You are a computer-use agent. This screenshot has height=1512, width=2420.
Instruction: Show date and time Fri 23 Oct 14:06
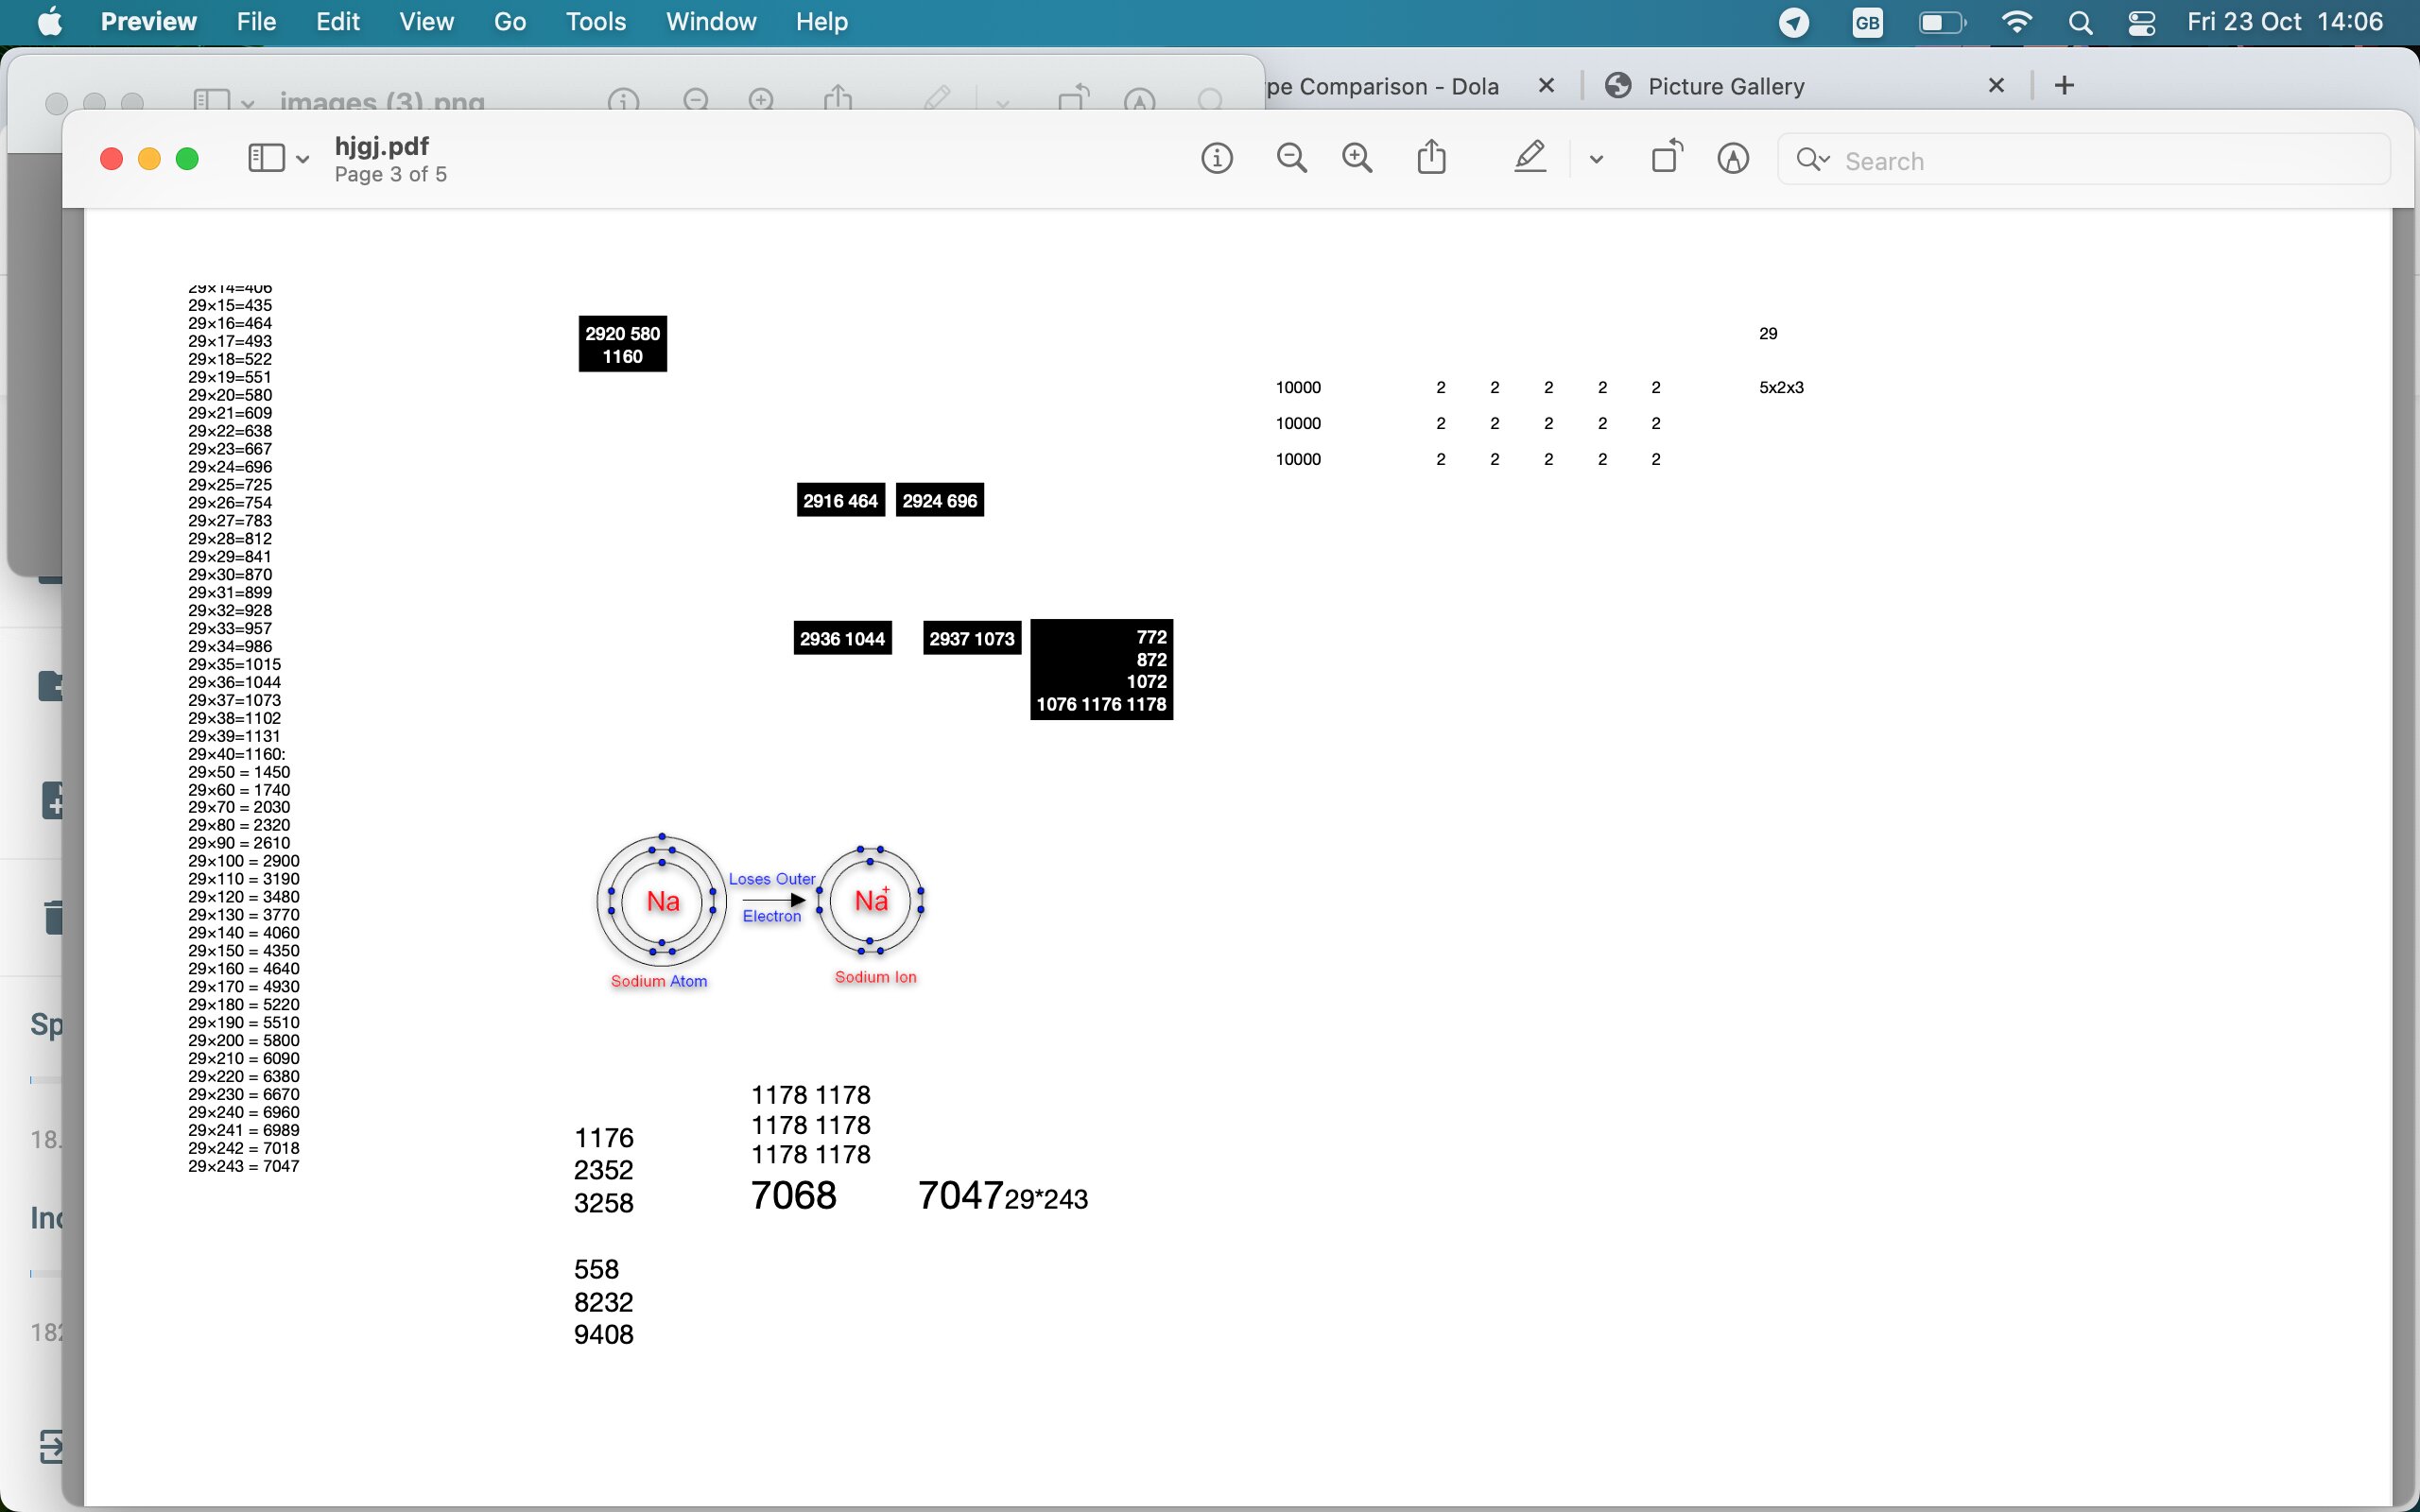tap(2284, 21)
